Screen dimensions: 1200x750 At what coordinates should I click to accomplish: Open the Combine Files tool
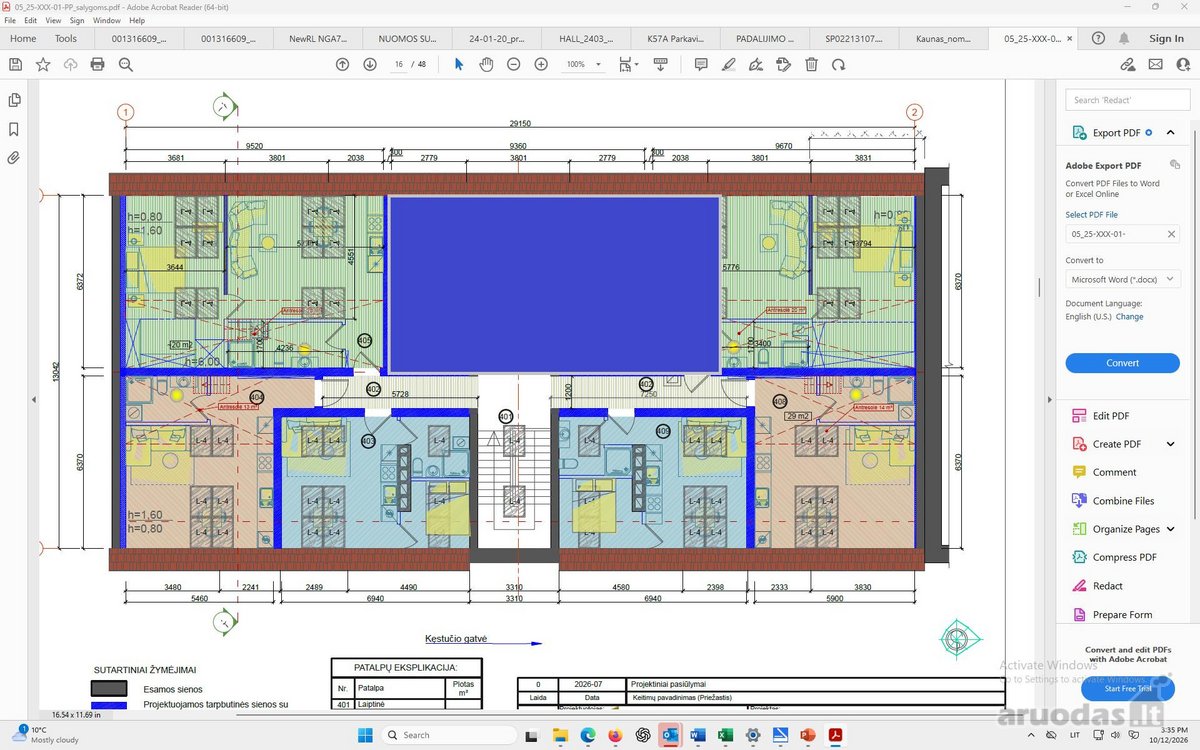click(1124, 501)
